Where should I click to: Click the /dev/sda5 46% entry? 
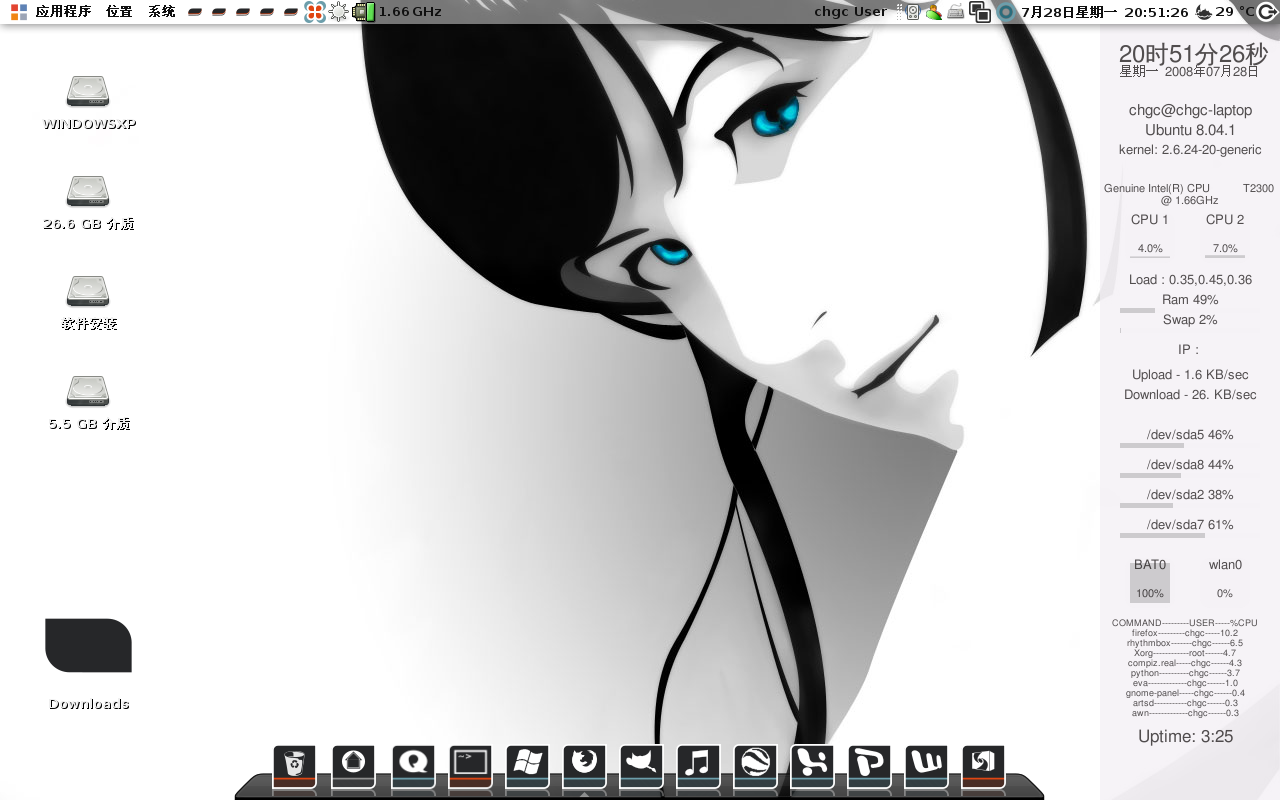[1190, 435]
